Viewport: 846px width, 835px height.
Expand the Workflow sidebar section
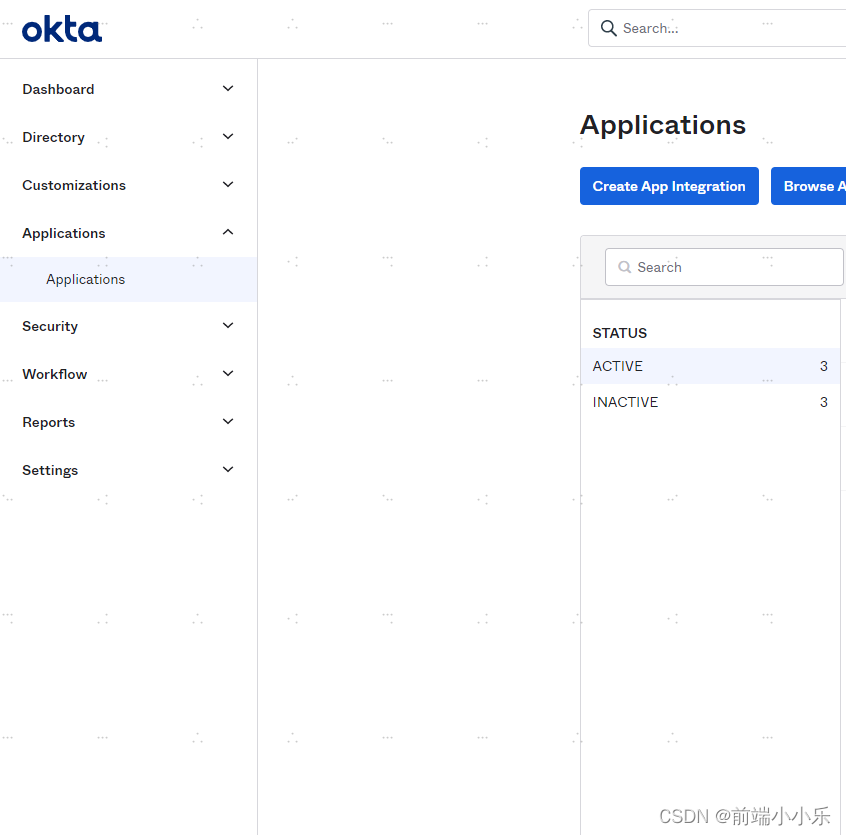coord(228,373)
